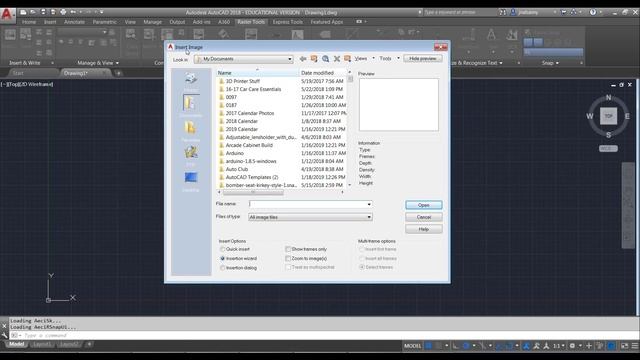The image size is (640, 360).
Task: Click the Delete (X) icon in dialog toolbar
Action: click(337, 59)
